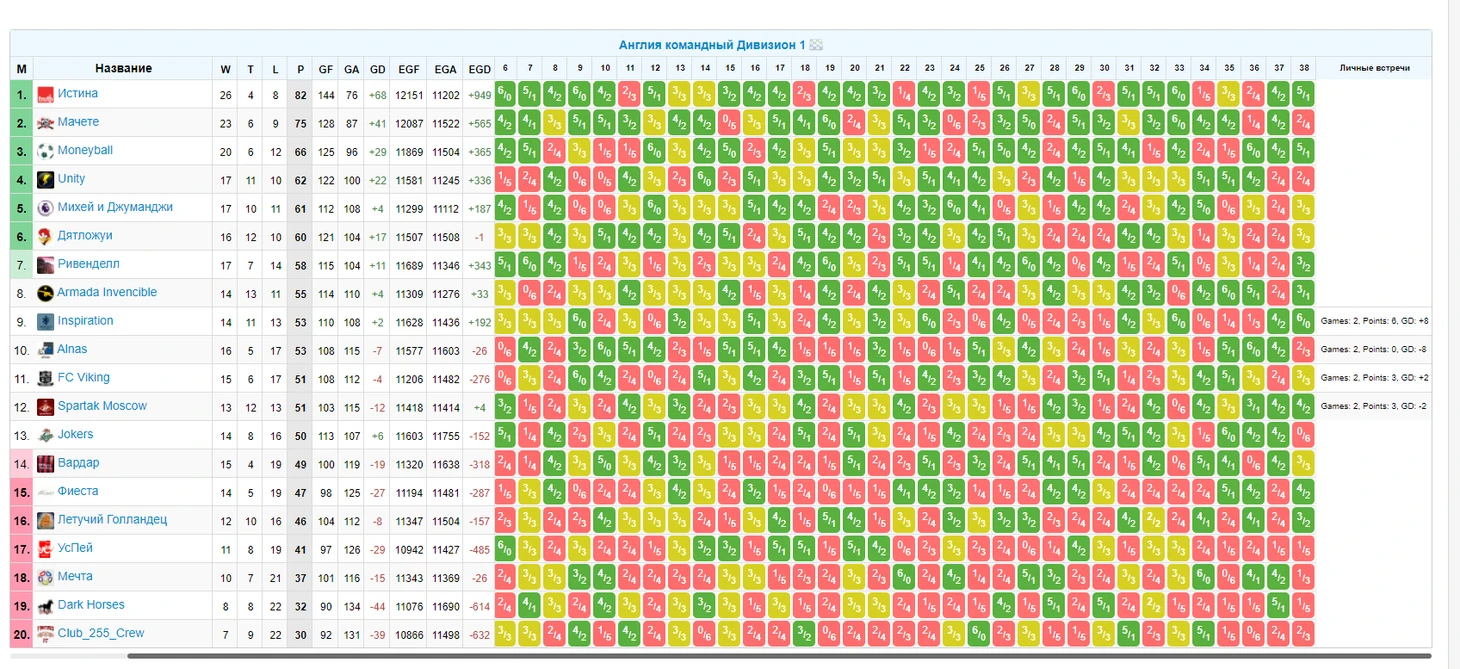Click the Летучий Голландец team logo
The width and height of the screenshot is (1460, 669).
(45, 520)
